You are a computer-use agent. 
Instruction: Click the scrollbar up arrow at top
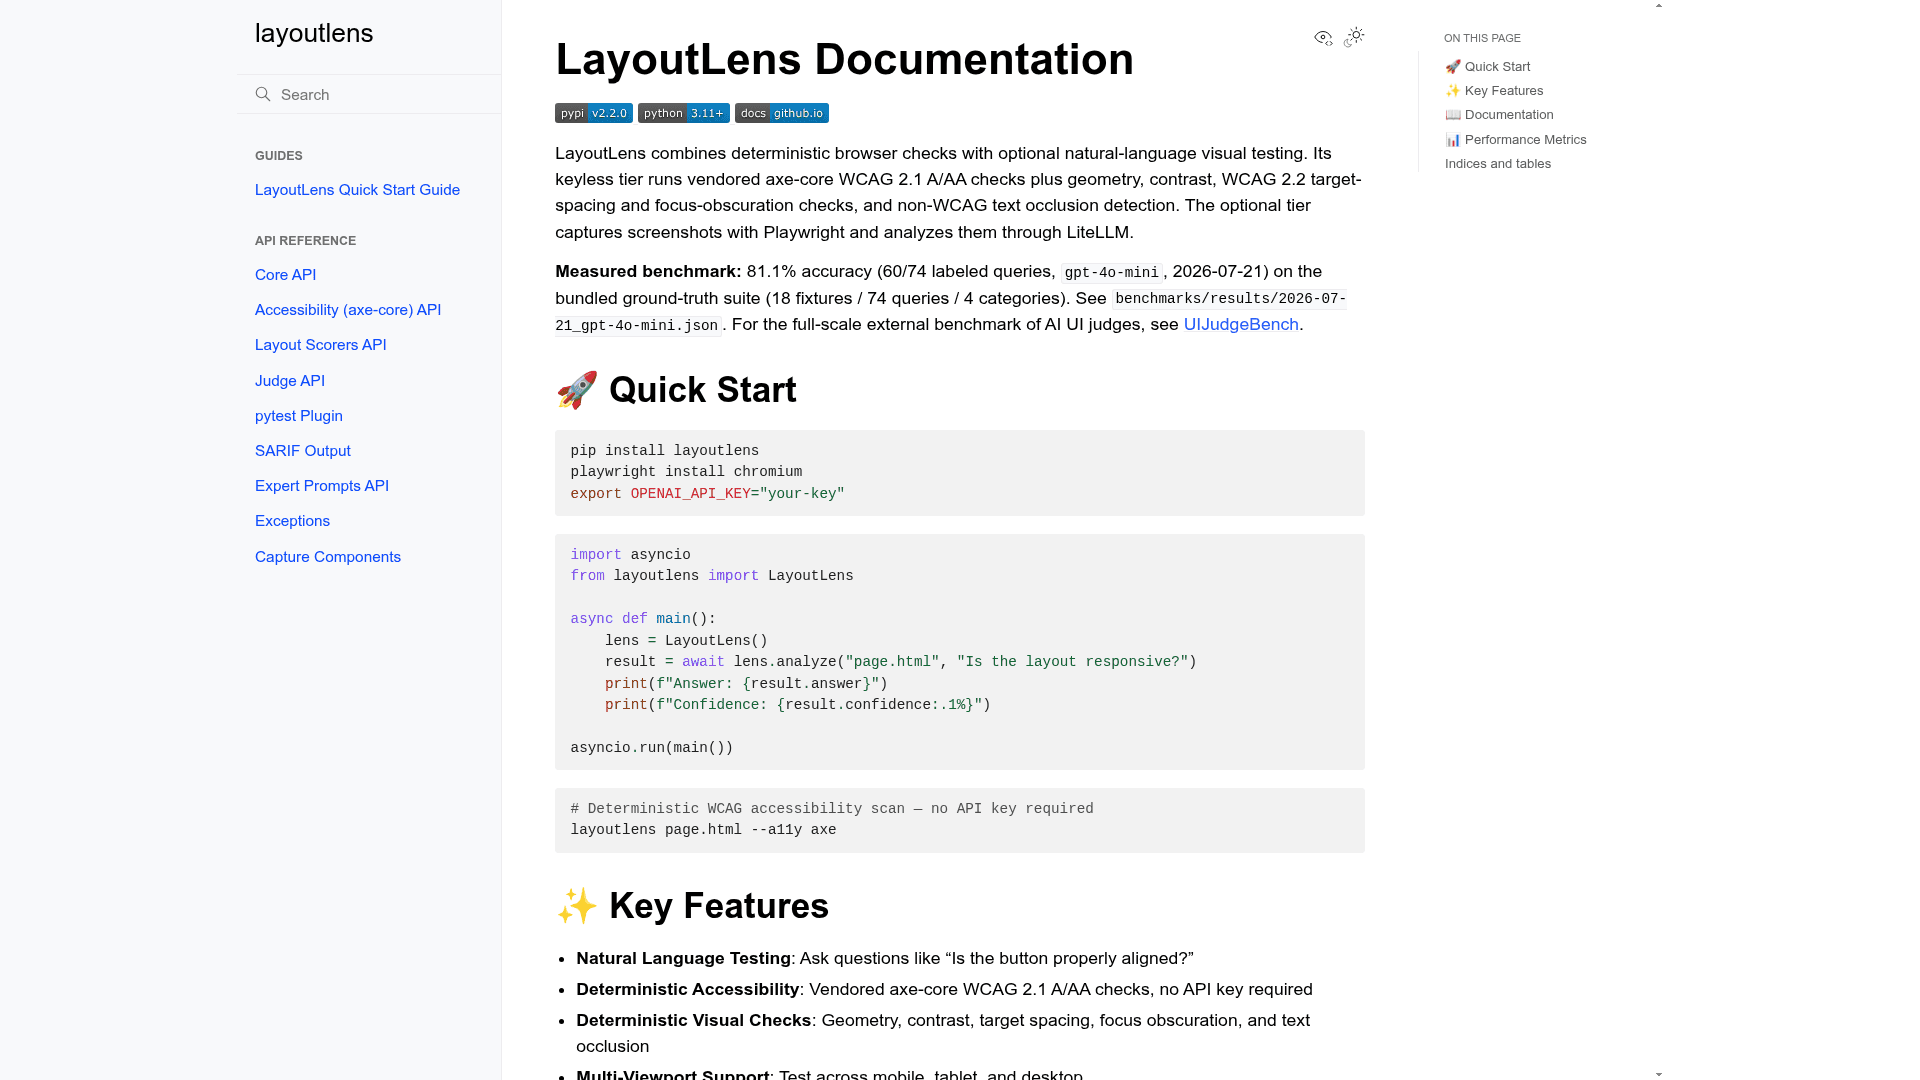(1659, 6)
